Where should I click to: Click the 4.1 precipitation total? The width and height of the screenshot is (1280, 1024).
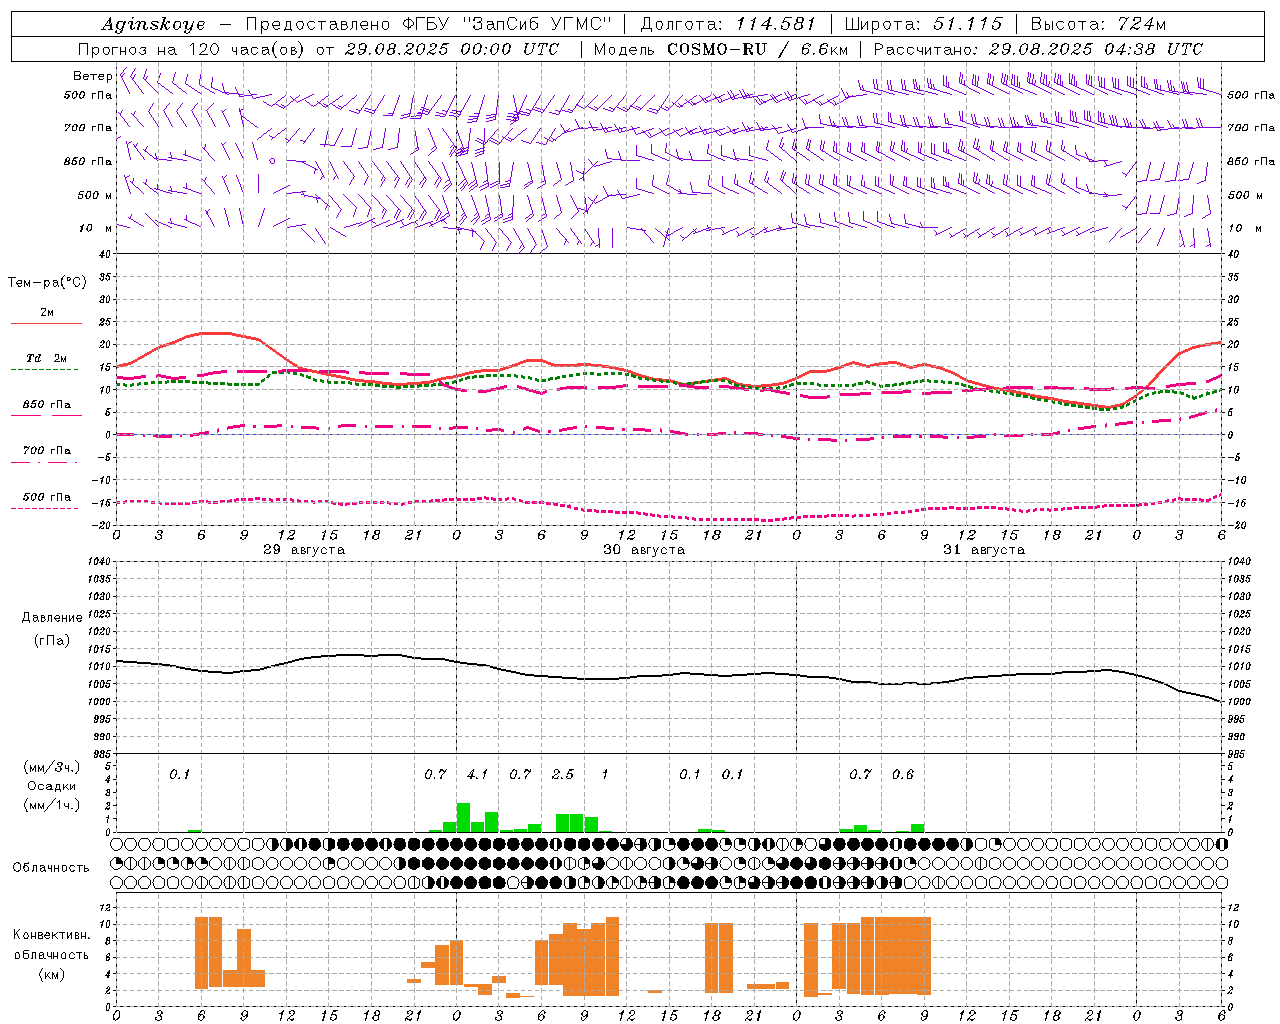pyautogui.click(x=478, y=775)
